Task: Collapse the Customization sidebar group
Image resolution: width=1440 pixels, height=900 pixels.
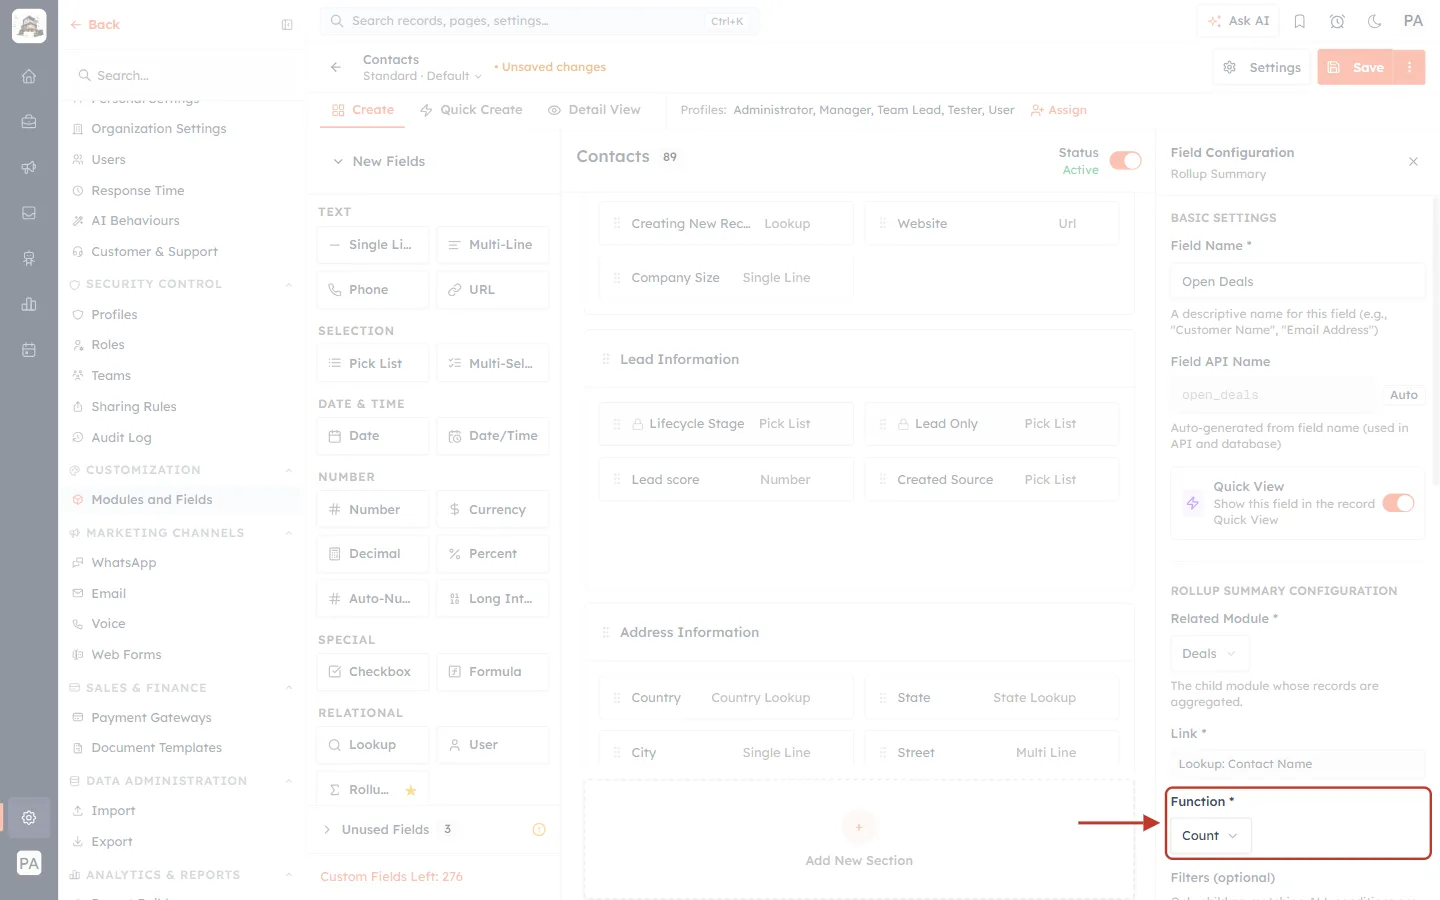Action: click(289, 470)
